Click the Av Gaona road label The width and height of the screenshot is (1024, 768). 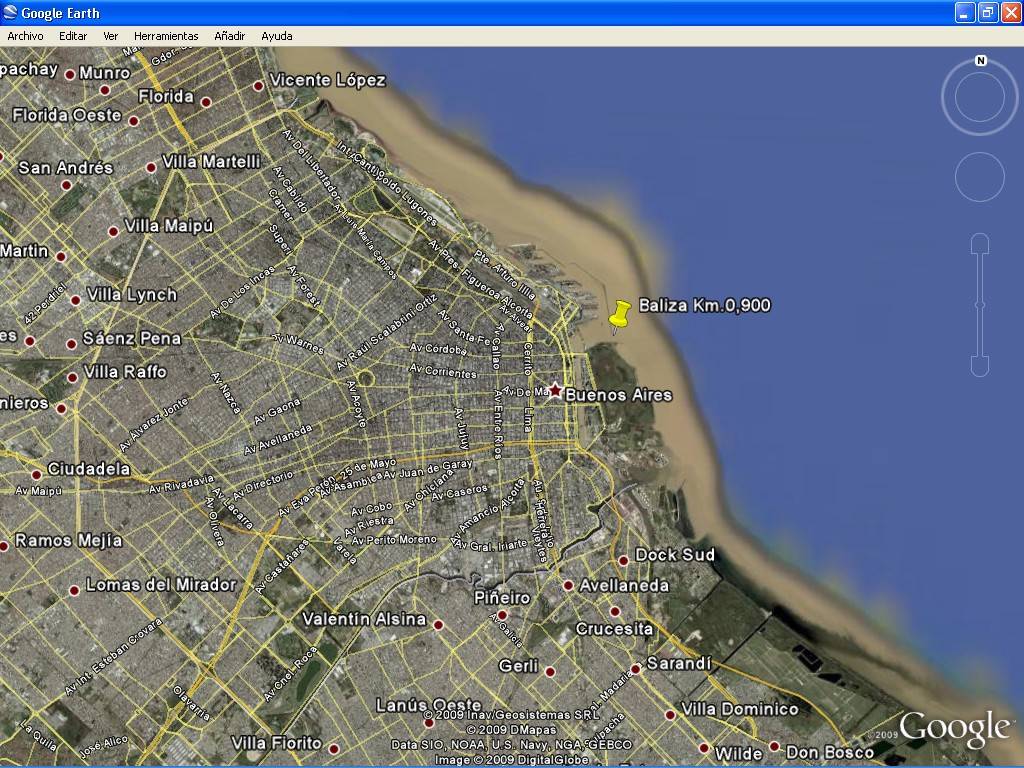point(277,411)
